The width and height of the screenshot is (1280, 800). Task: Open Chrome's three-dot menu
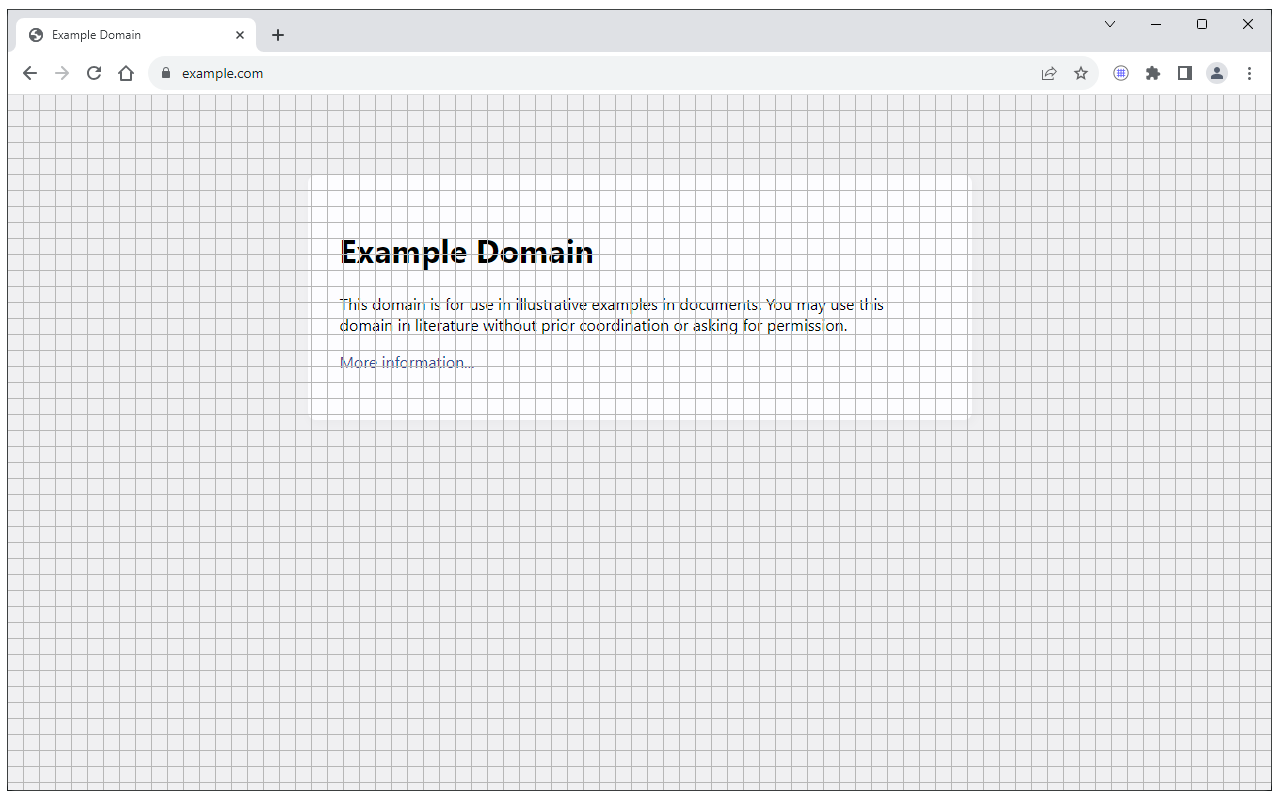click(1249, 73)
